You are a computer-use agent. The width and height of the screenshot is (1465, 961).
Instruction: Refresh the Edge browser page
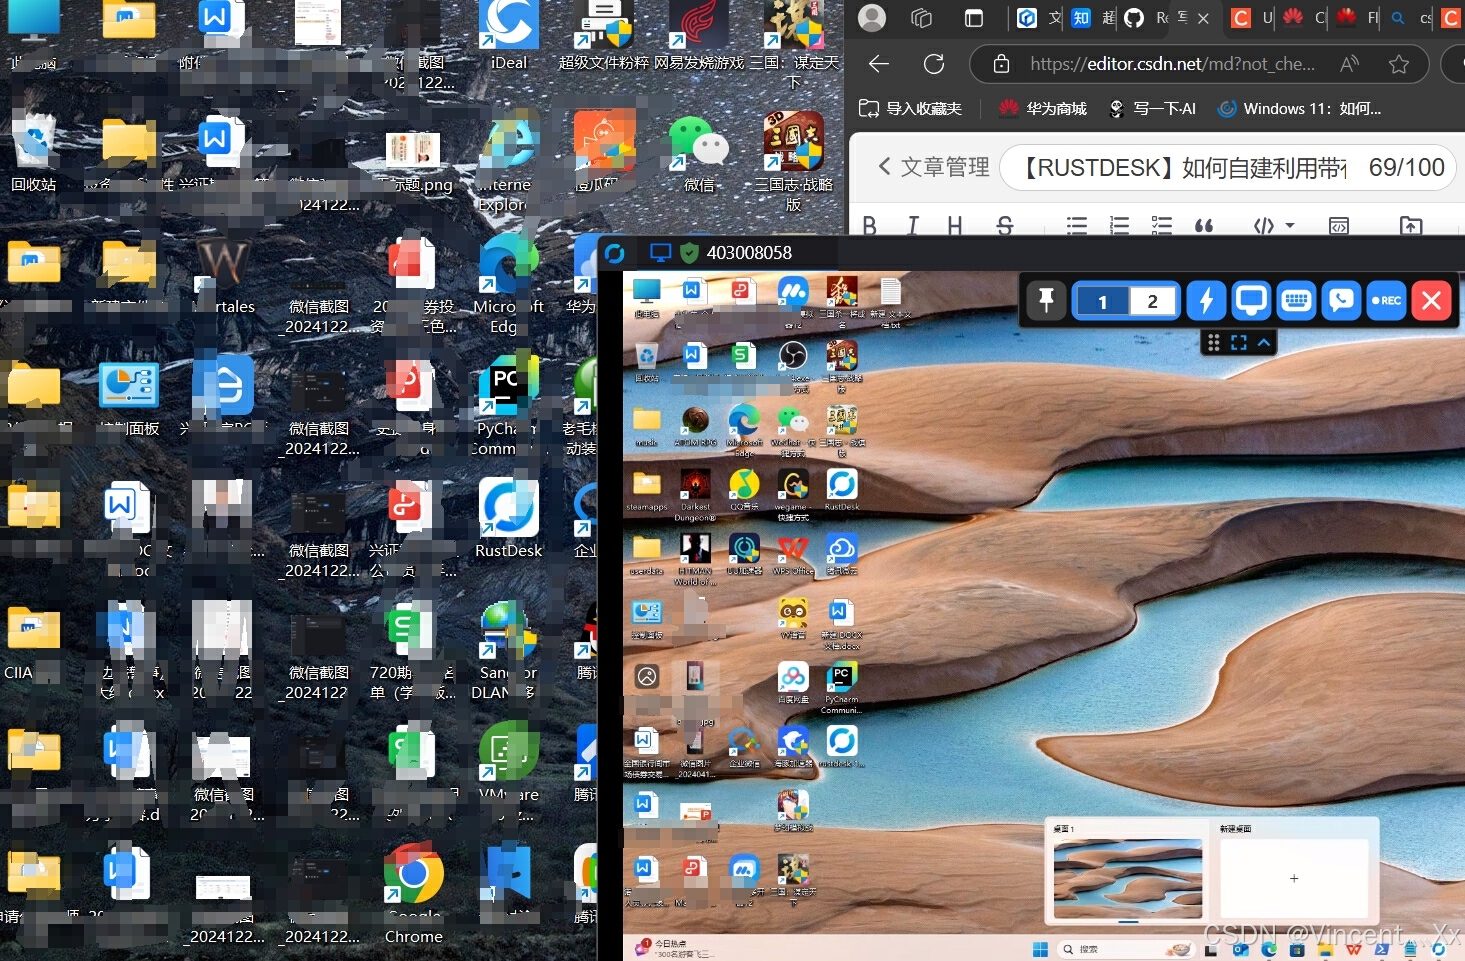[934, 64]
